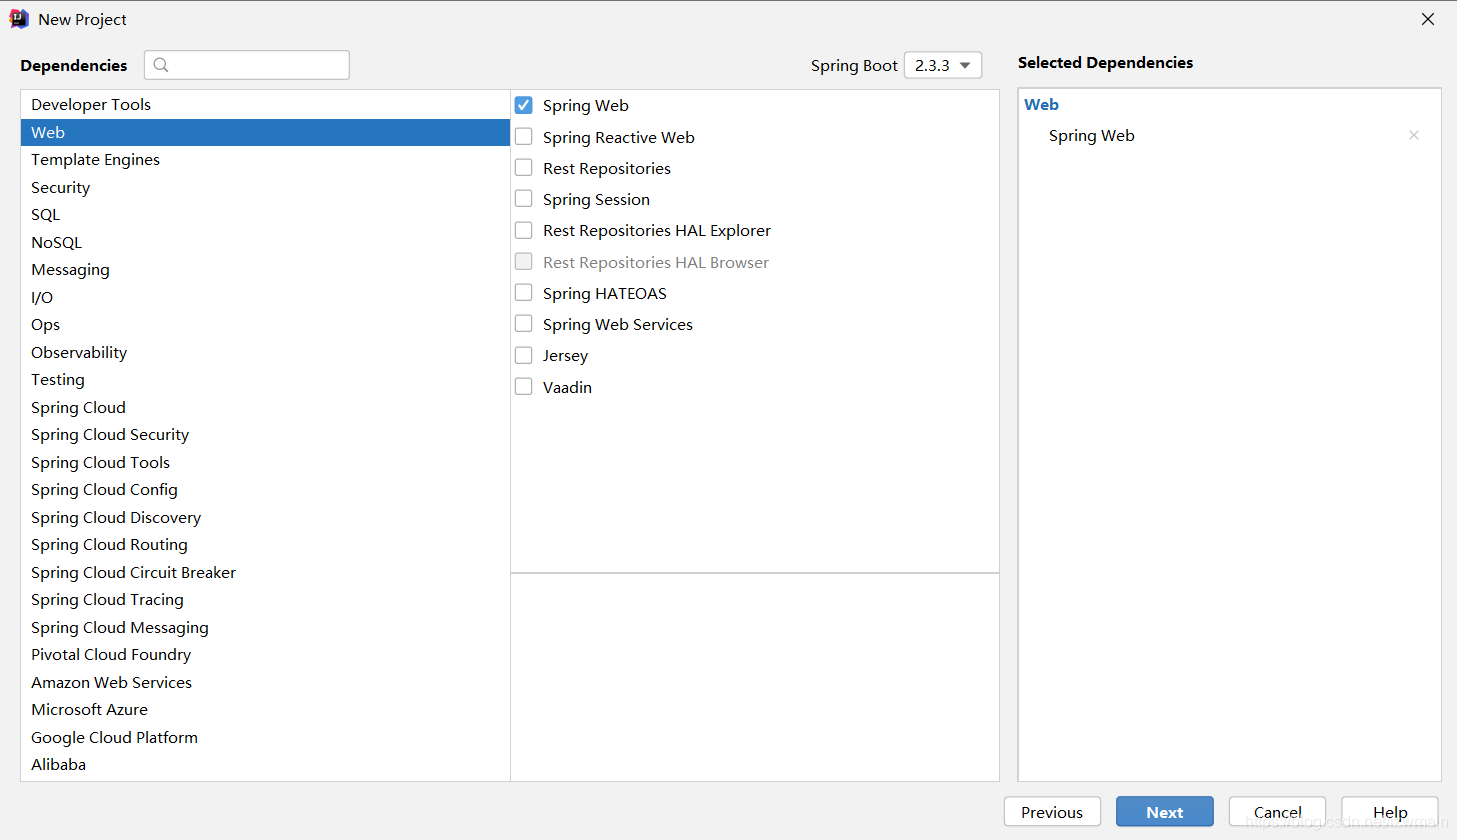
Task: Click the Rest Repositories HAL Browser checkbox
Action: 524,262
